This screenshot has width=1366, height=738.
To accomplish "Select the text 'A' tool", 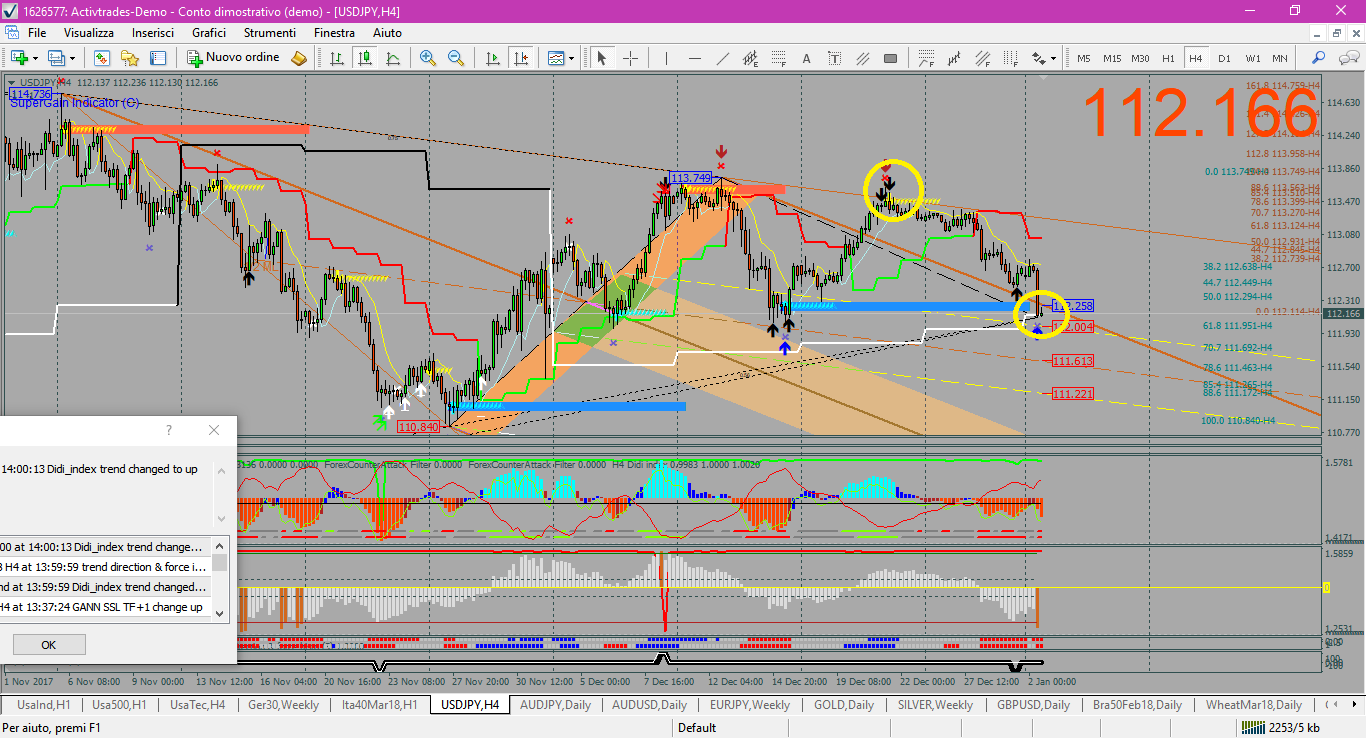I will pyautogui.click(x=807, y=58).
